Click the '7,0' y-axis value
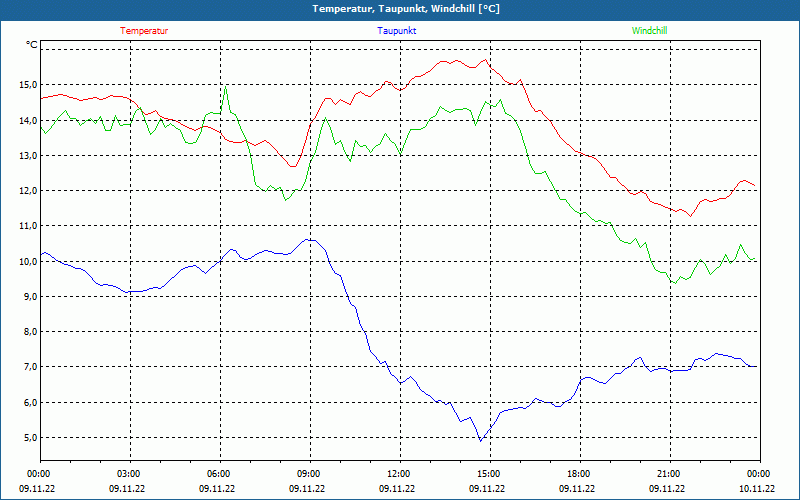Image resolution: width=800 pixels, height=500 pixels. (30, 367)
